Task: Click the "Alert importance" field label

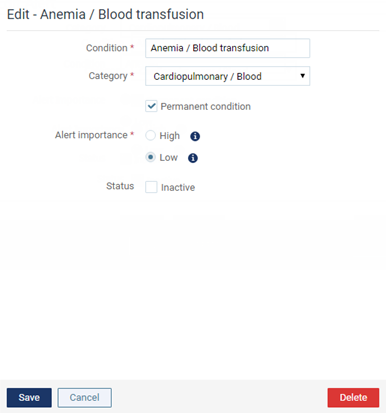Action: (91, 135)
